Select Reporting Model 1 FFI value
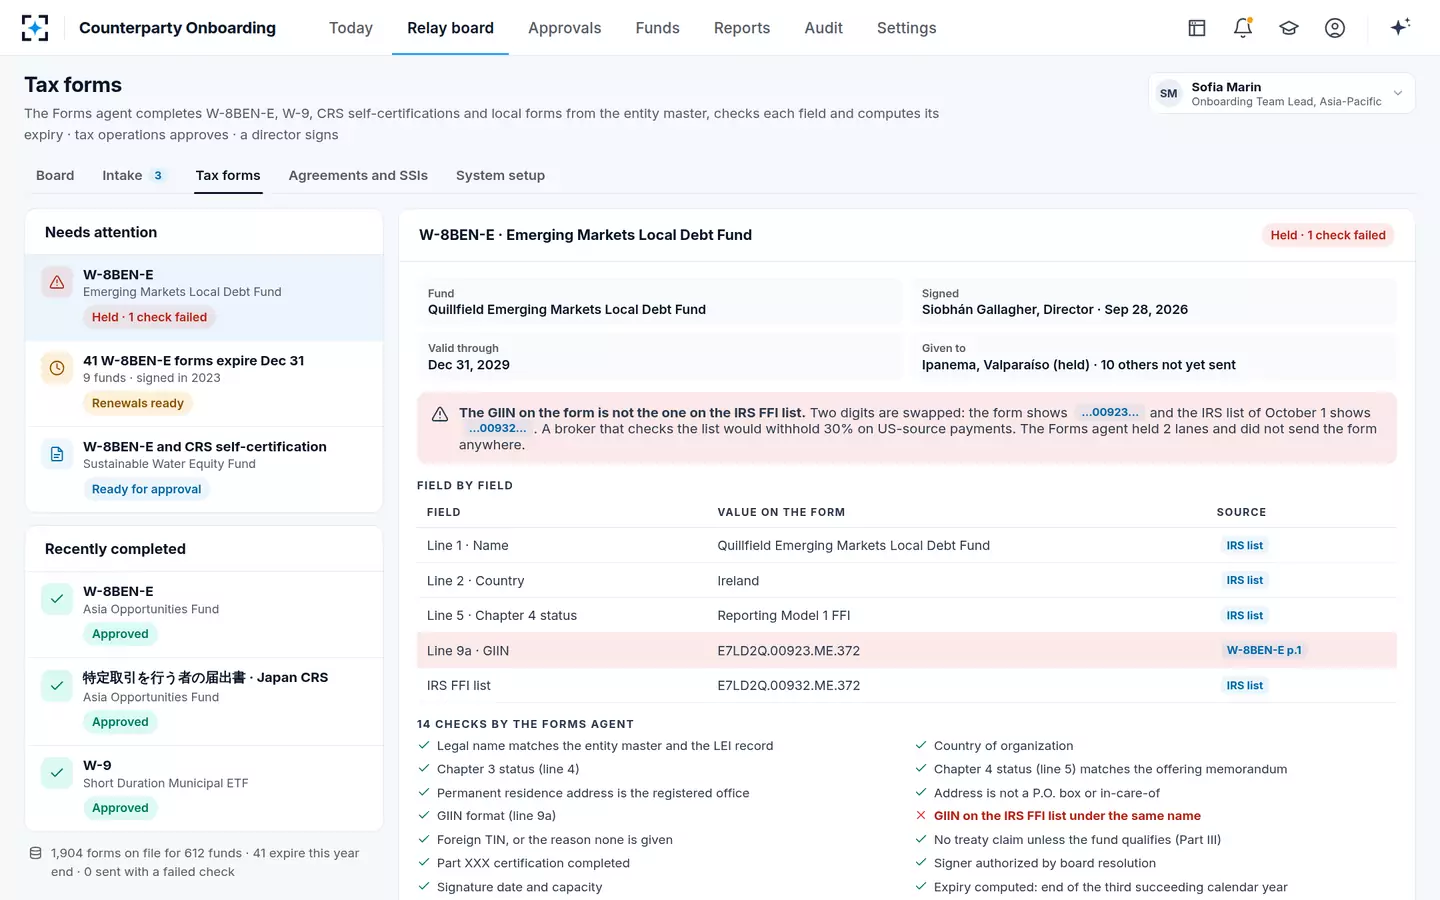The image size is (1440, 900). pyautogui.click(x=784, y=616)
